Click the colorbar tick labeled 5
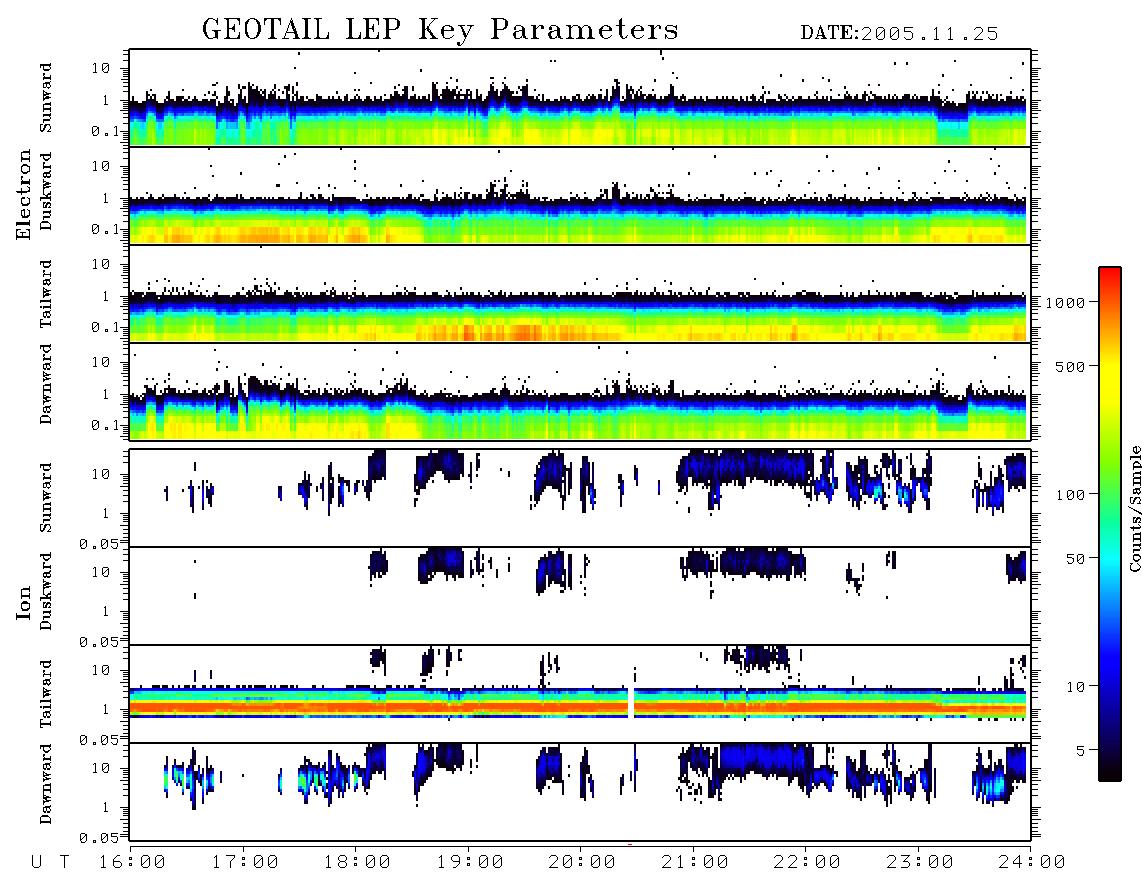 (1081, 750)
